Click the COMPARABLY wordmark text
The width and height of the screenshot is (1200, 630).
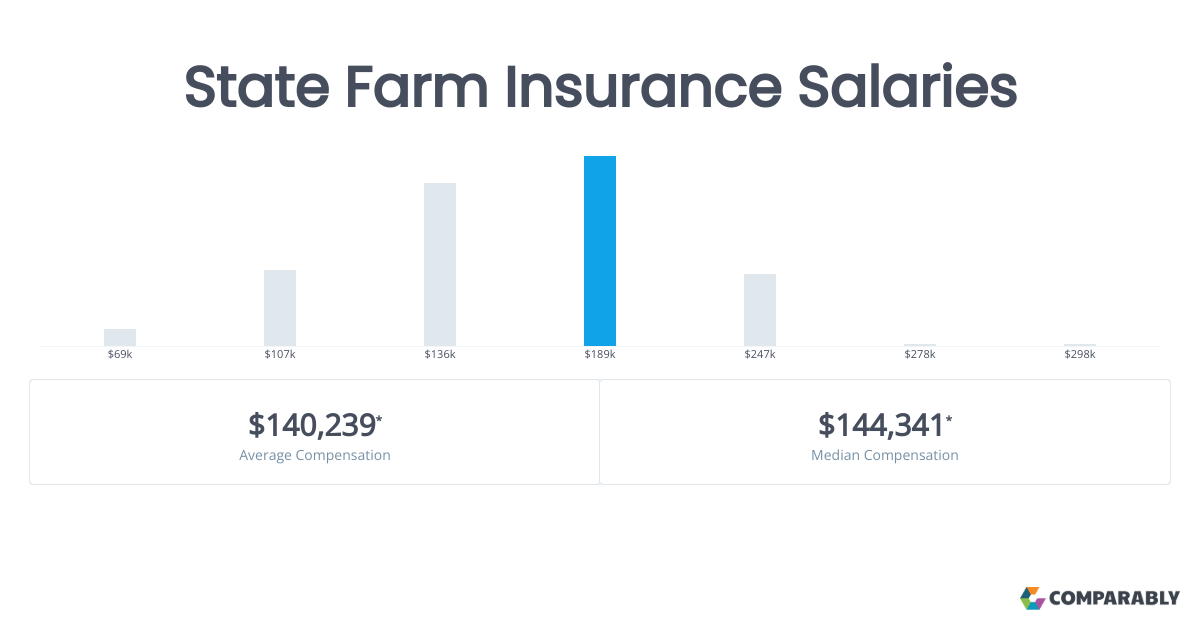(1114, 599)
